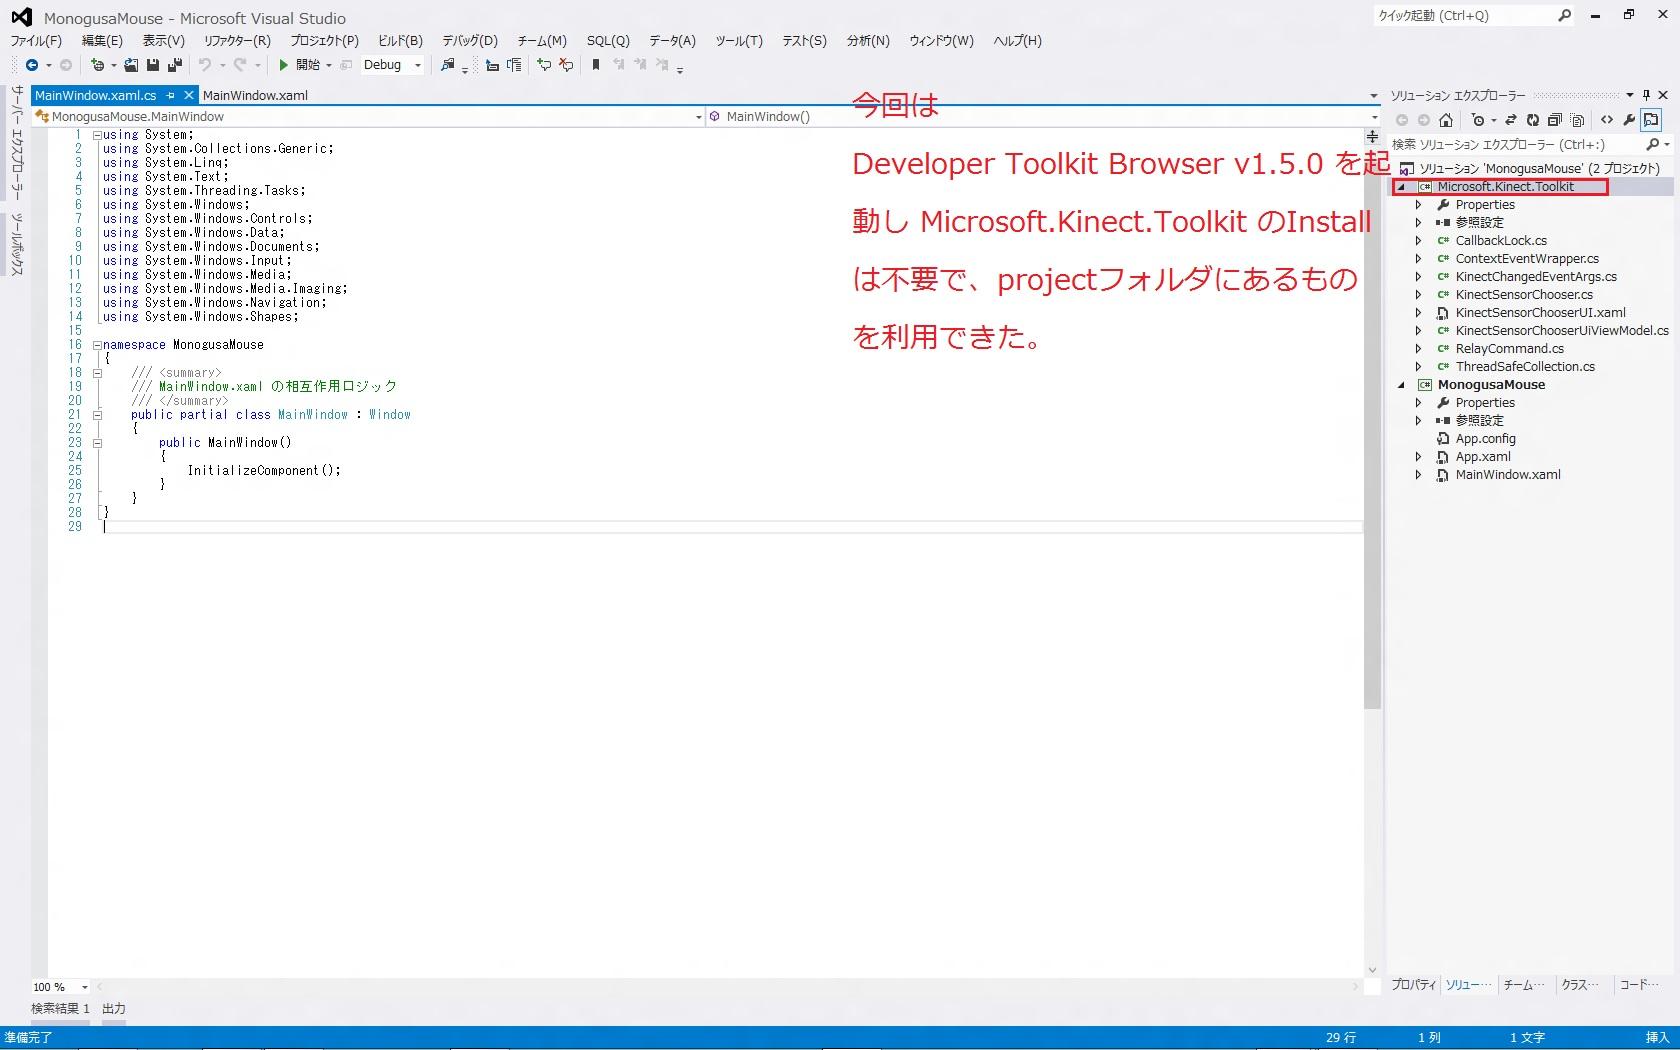
Task: Collapse the Microsoft.Kinect.Toolkit project node
Action: tap(1401, 187)
